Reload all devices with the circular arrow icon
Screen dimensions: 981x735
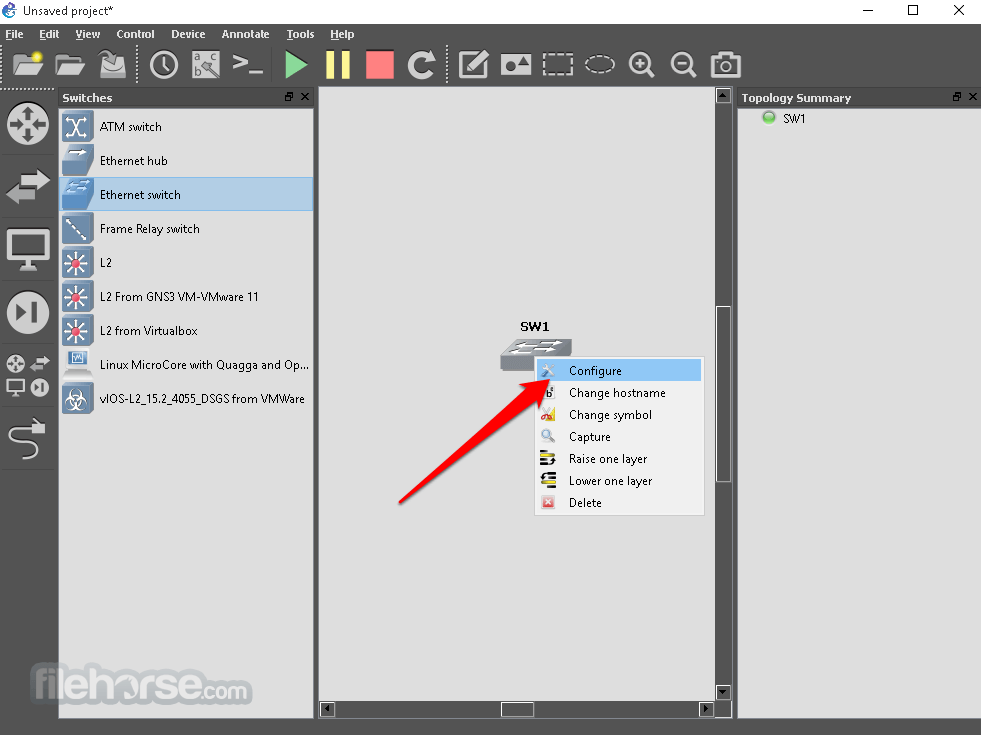pos(421,64)
